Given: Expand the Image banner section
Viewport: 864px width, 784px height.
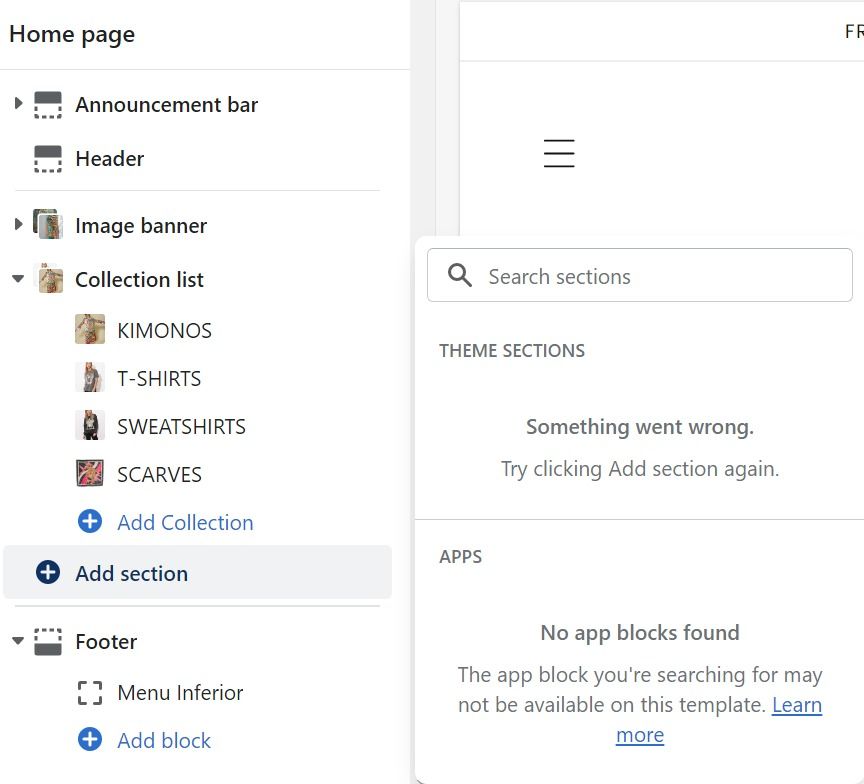Looking at the screenshot, I should (x=18, y=225).
